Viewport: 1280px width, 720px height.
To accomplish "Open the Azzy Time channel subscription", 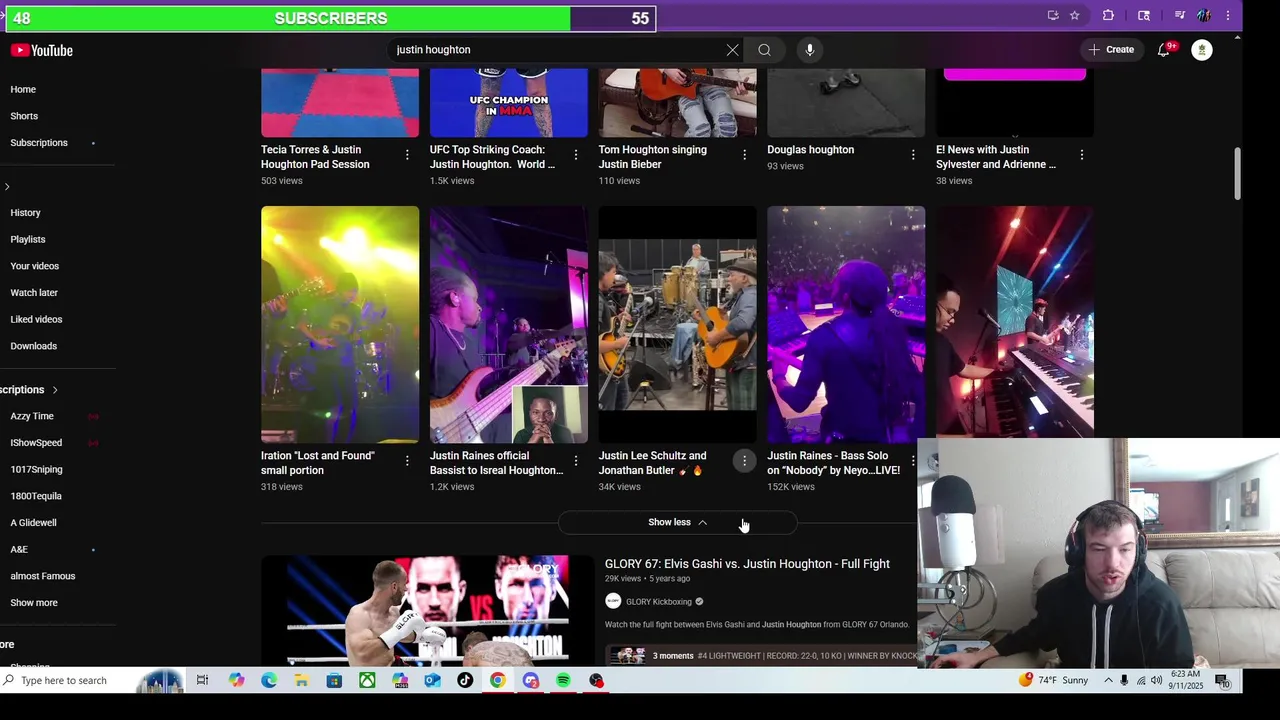I will pos(32,416).
